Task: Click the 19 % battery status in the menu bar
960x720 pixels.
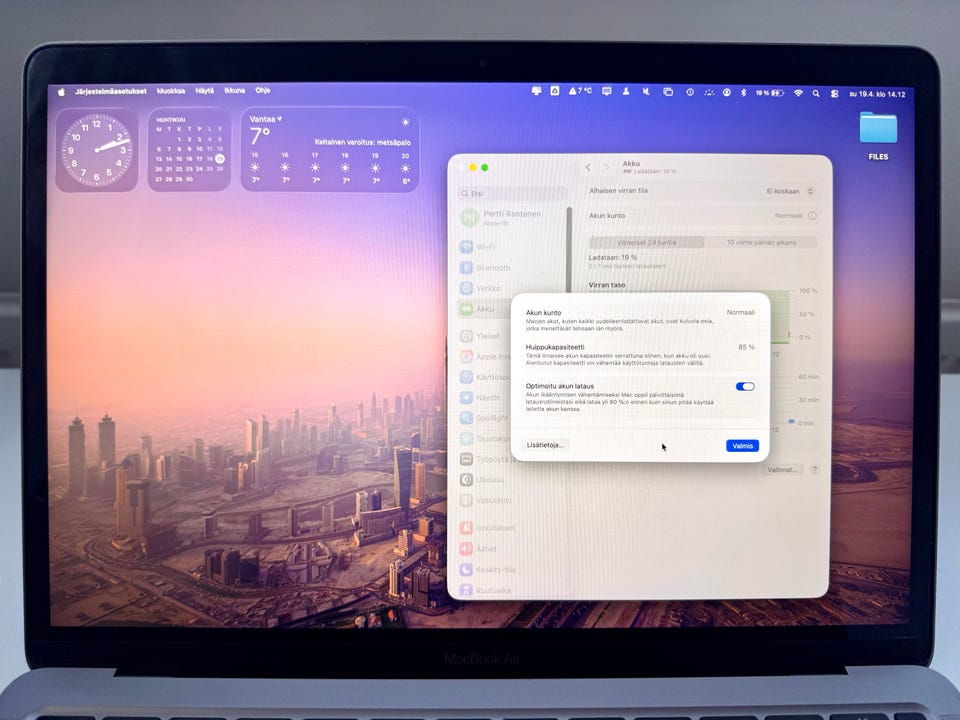Action: click(769, 93)
